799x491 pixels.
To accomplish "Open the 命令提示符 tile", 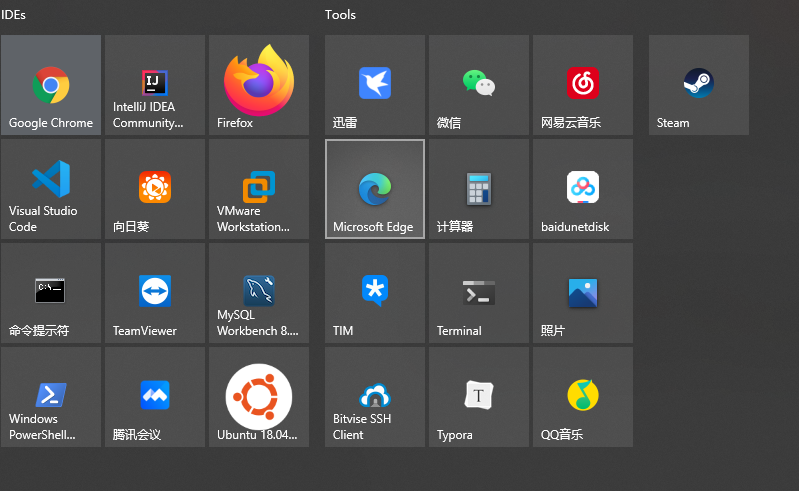I will tap(51, 293).
